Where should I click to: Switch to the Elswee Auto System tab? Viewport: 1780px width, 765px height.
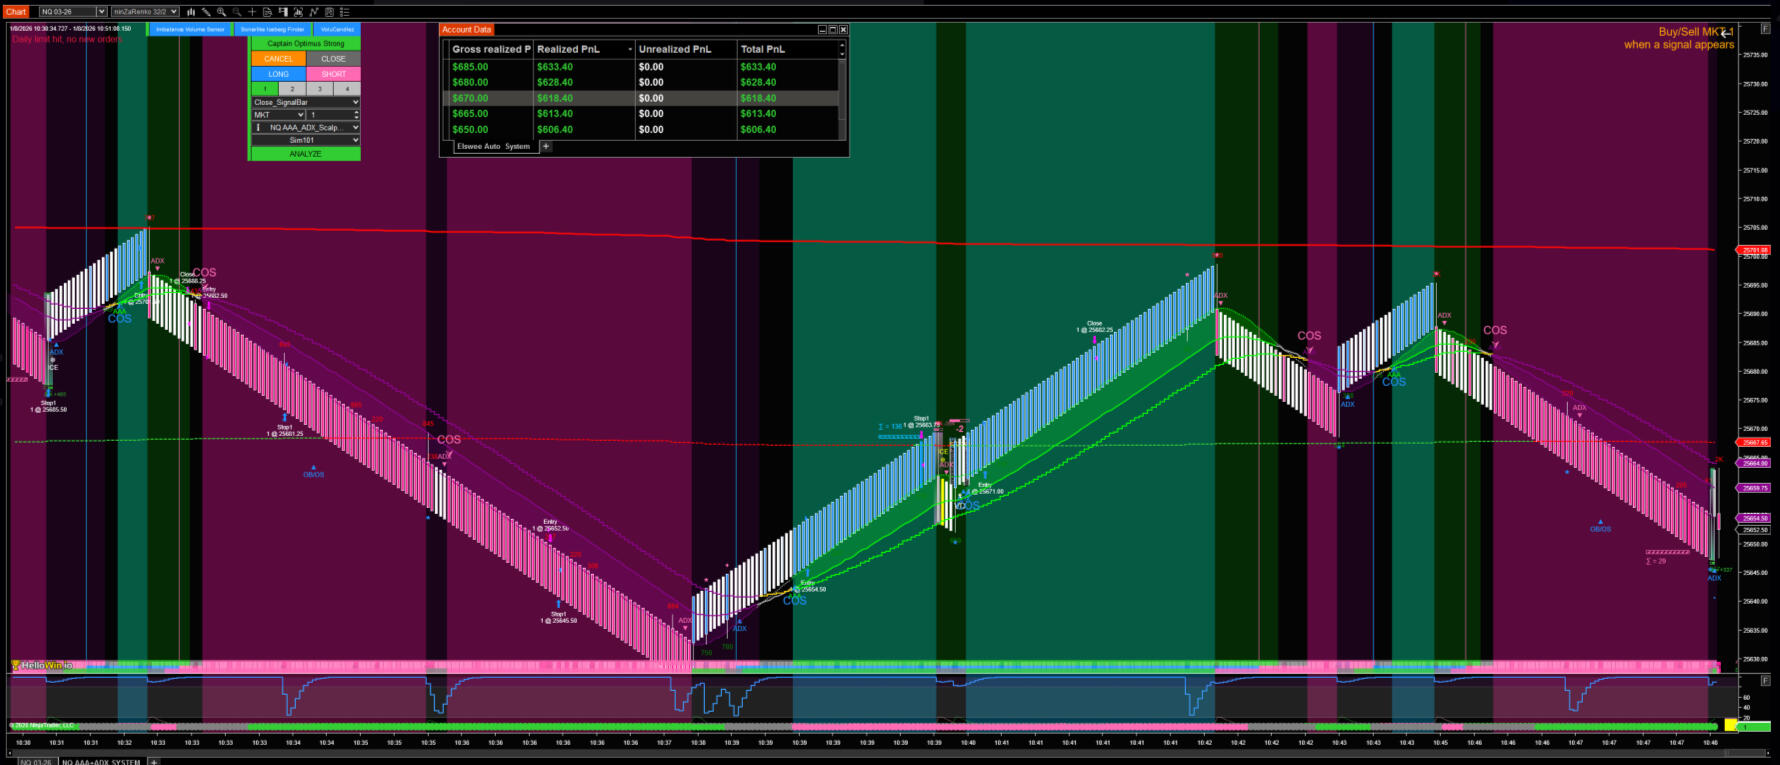[x=493, y=147]
